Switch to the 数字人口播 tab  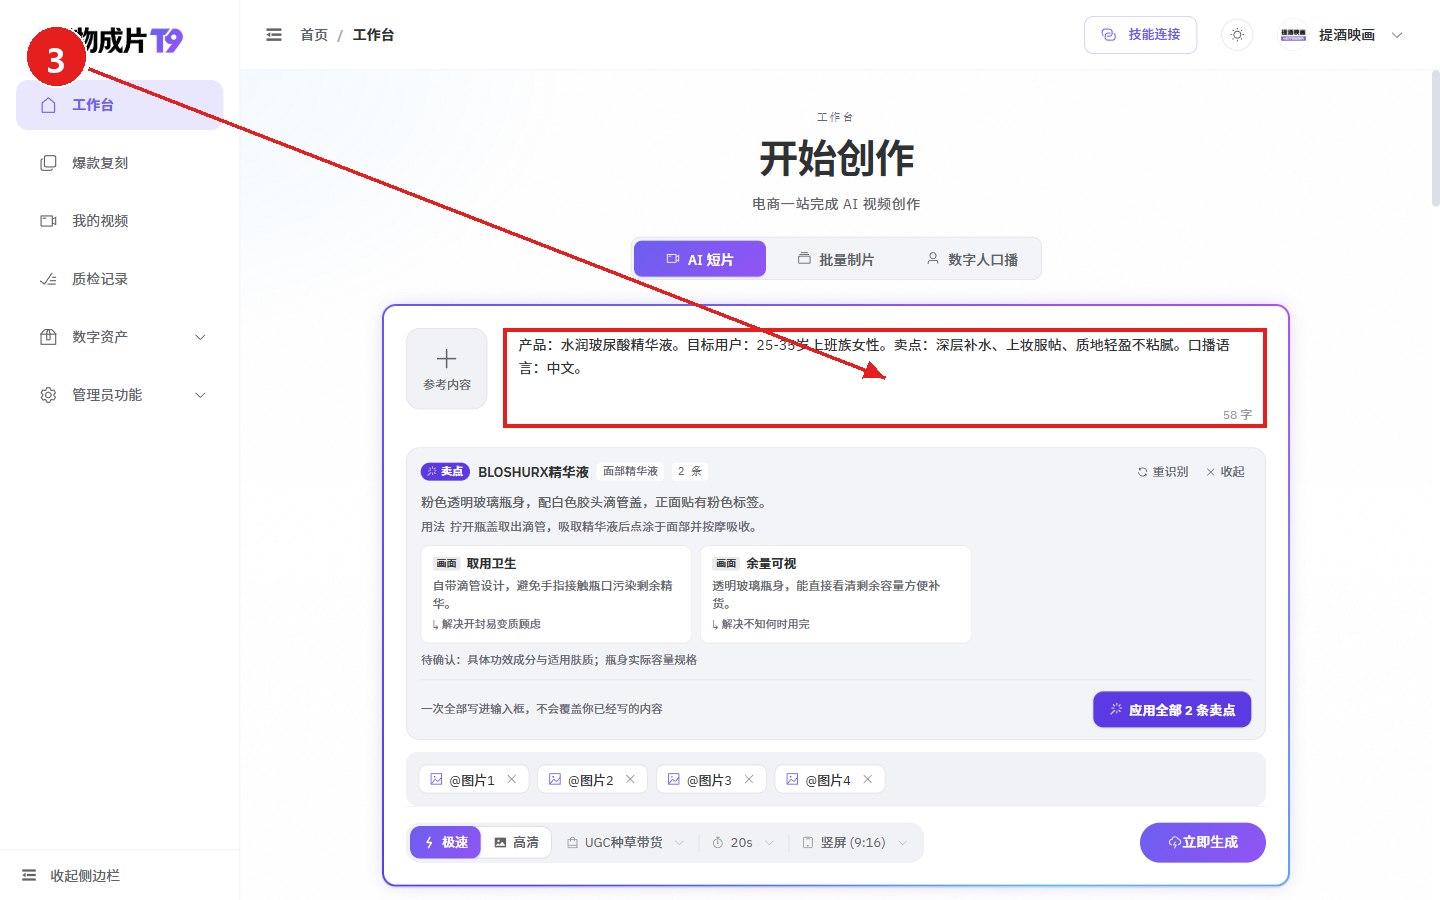pos(972,259)
